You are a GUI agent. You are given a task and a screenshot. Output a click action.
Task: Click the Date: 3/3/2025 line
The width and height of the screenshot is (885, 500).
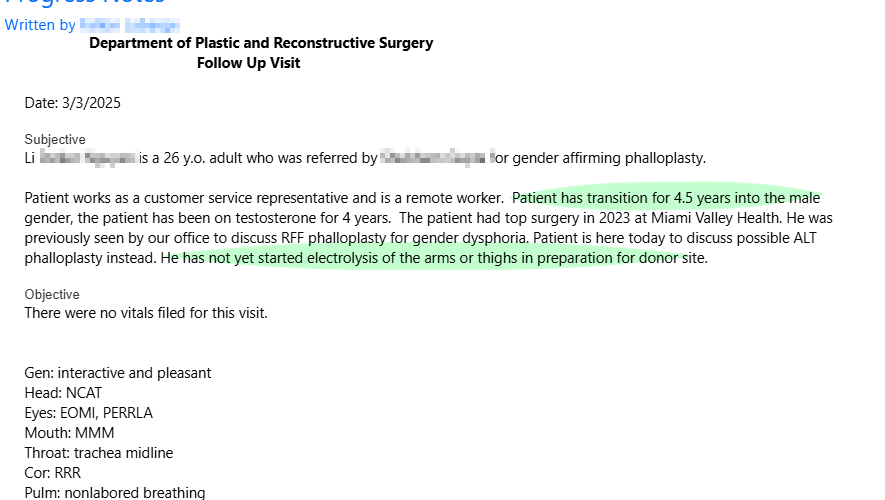72,103
